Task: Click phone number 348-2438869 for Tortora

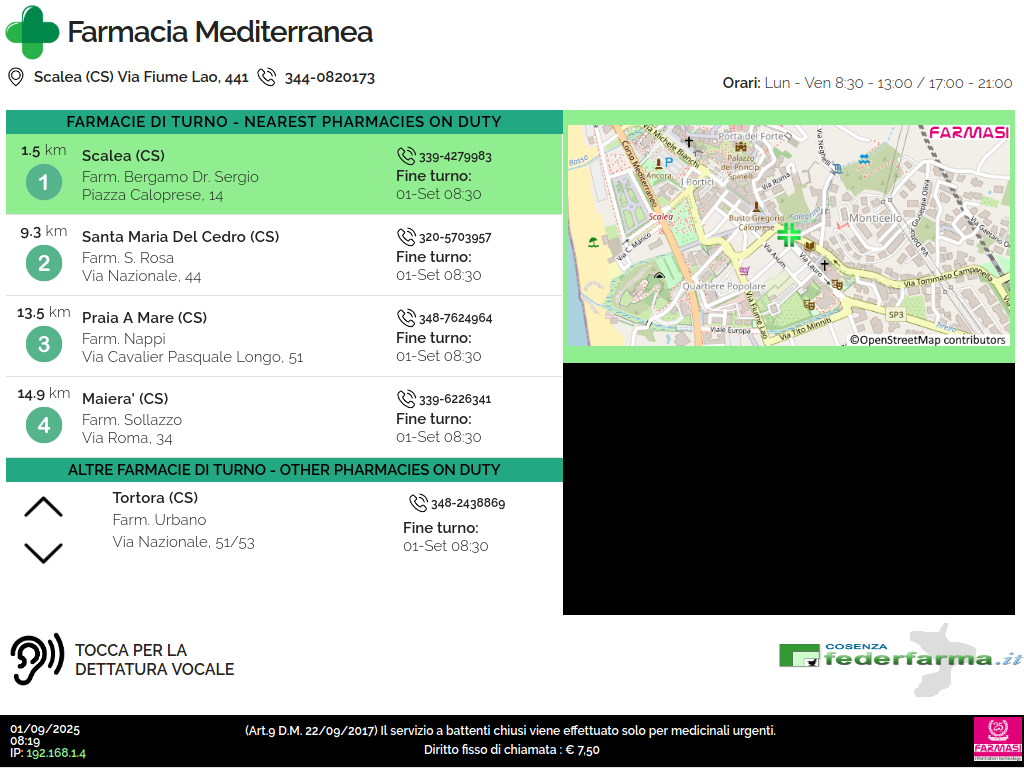Action: coord(467,504)
